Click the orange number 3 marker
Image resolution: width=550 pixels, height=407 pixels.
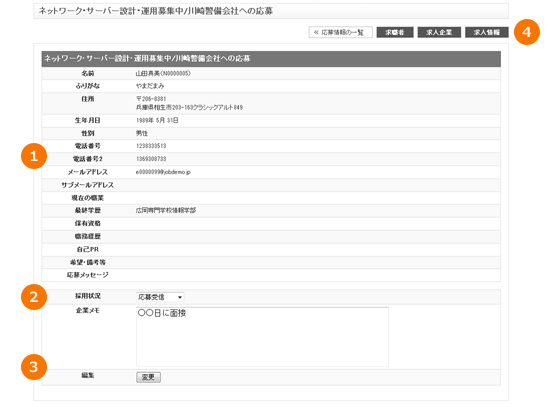pos(34,367)
